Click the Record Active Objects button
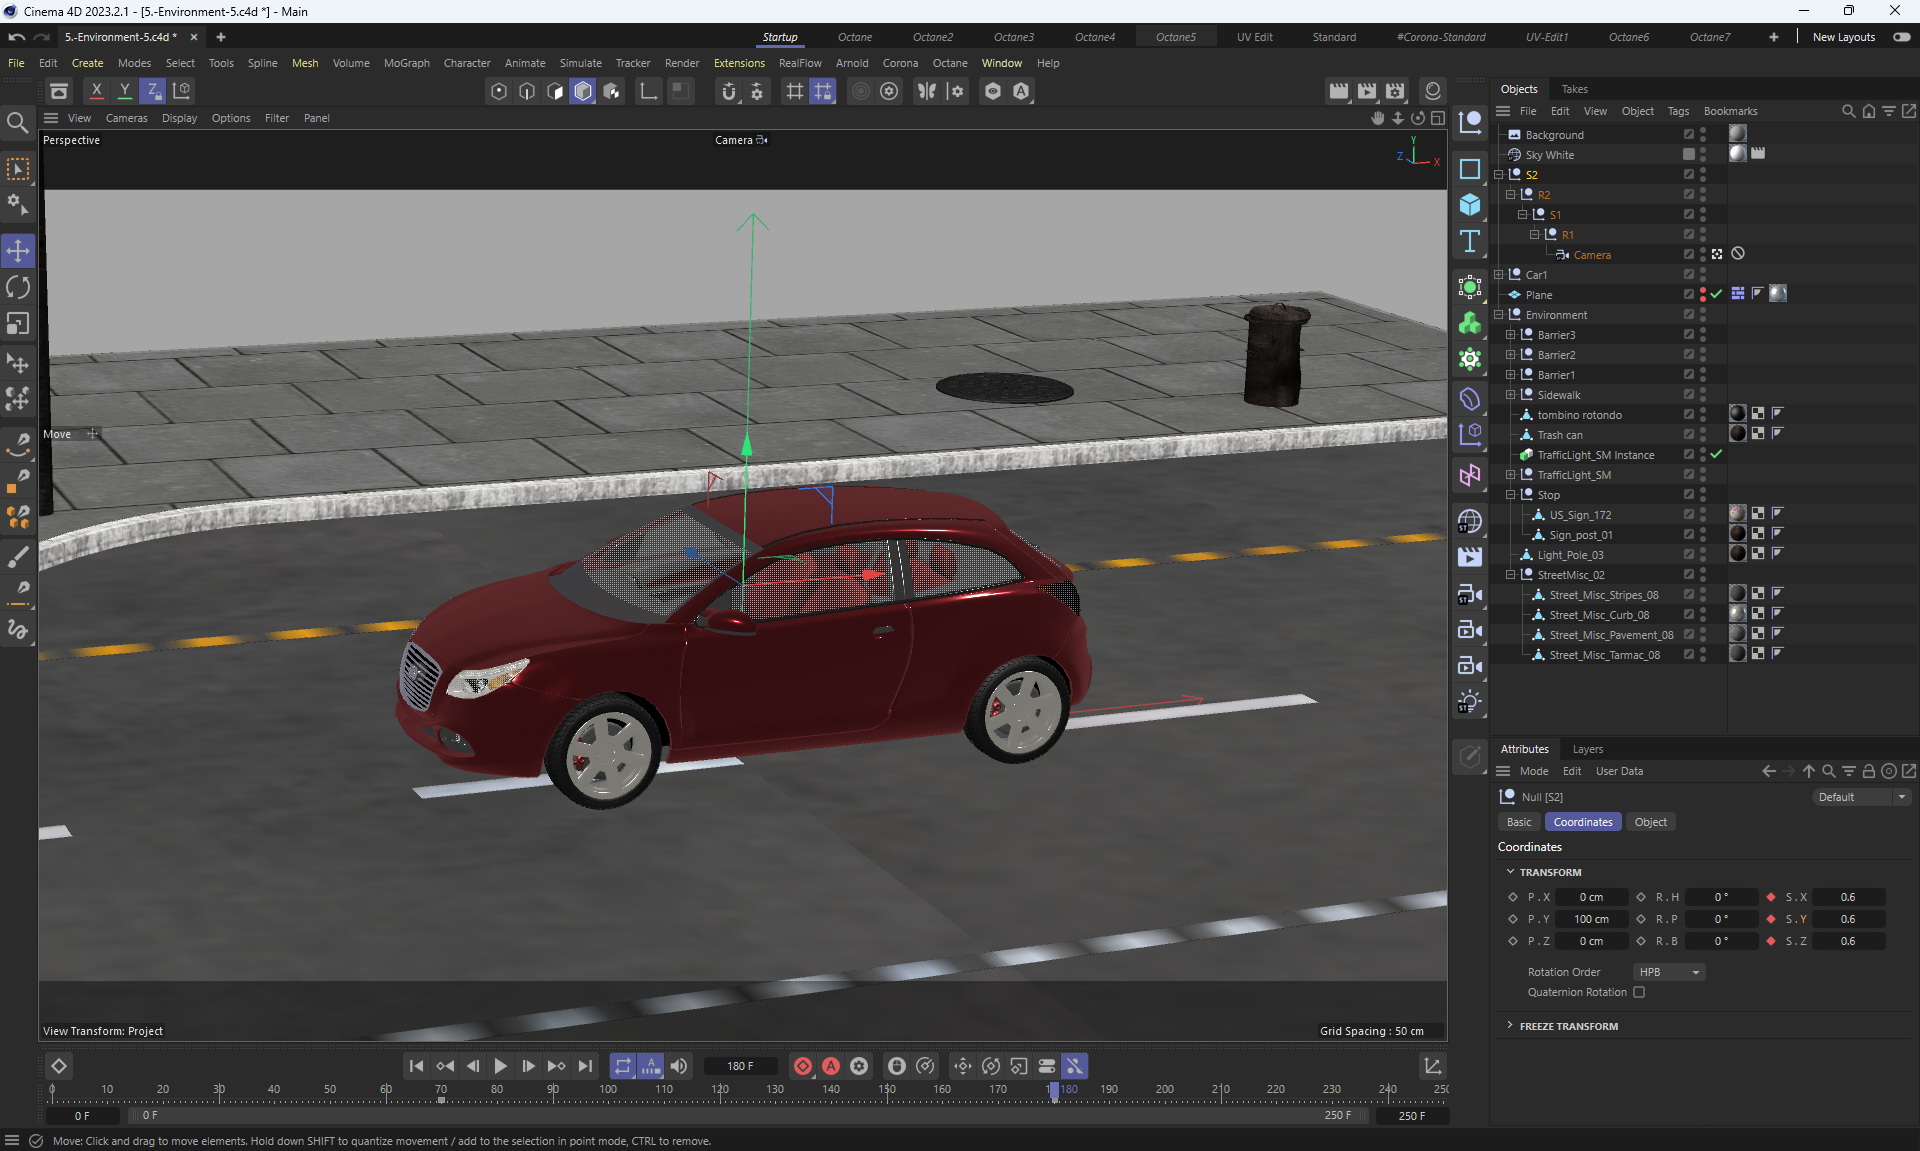This screenshot has width=1920, height=1151. coord(803,1066)
